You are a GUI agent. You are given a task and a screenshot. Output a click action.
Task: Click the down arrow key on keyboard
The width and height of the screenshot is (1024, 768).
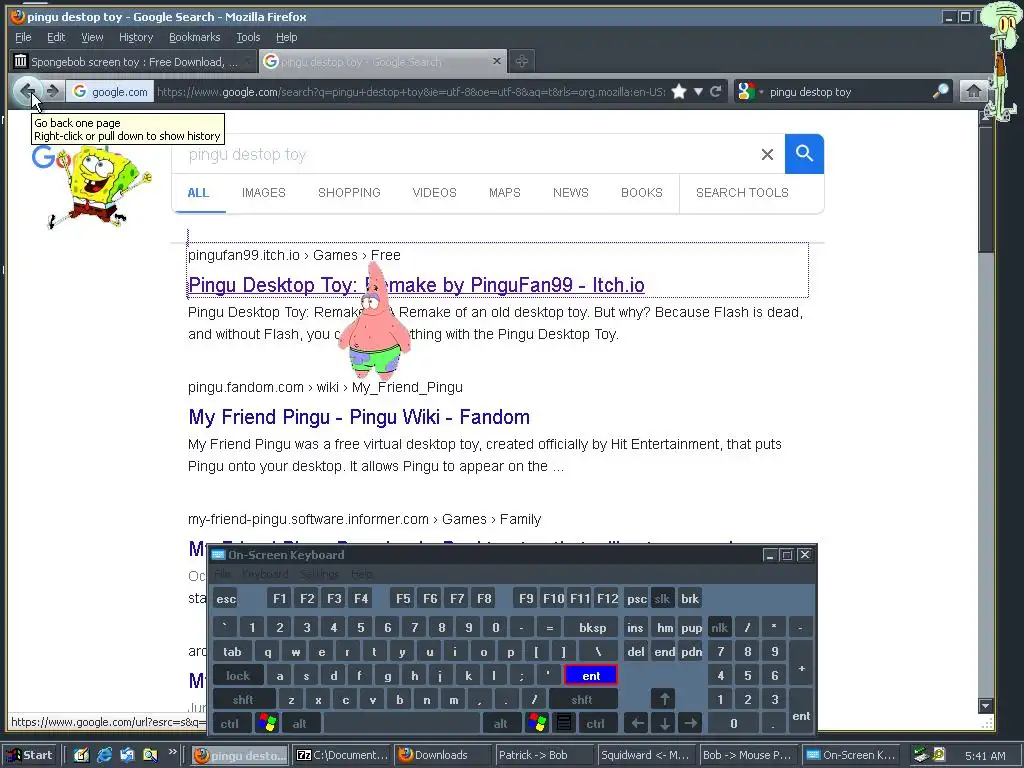coord(664,723)
